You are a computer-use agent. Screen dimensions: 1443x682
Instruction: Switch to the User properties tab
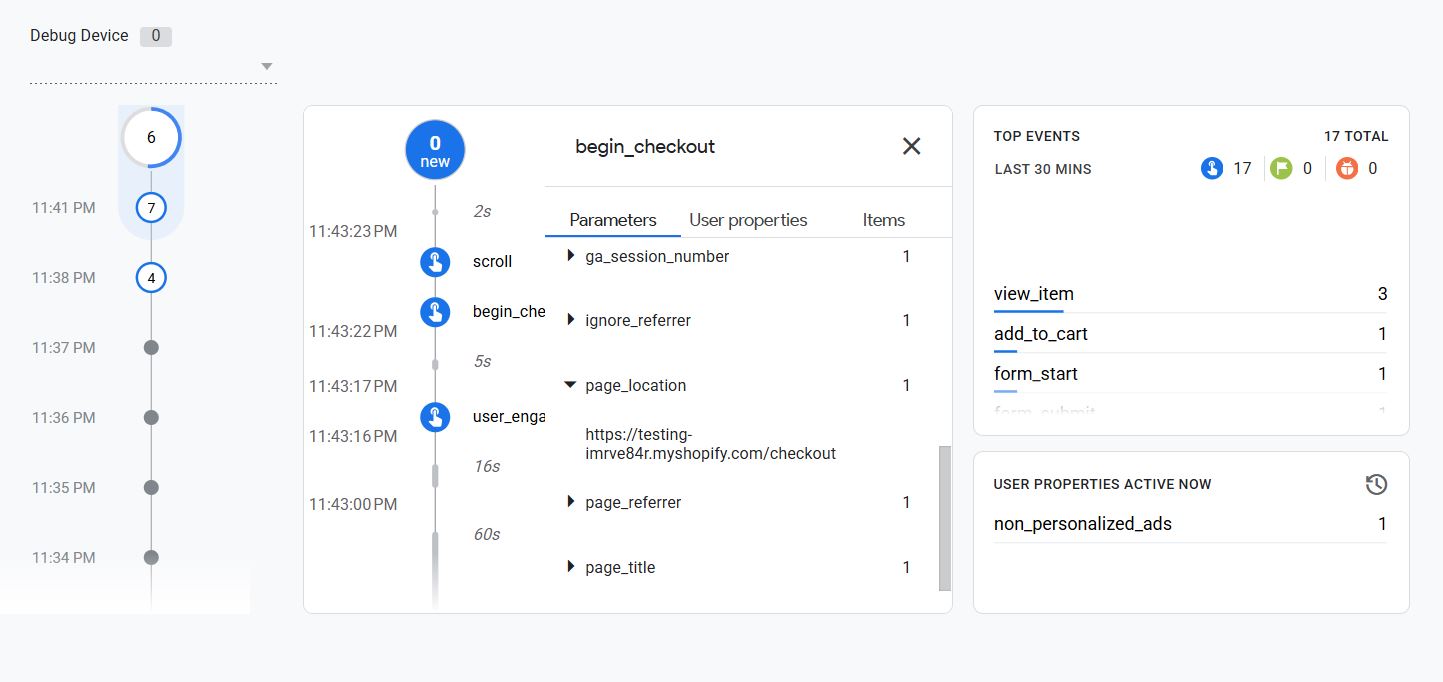coord(748,220)
